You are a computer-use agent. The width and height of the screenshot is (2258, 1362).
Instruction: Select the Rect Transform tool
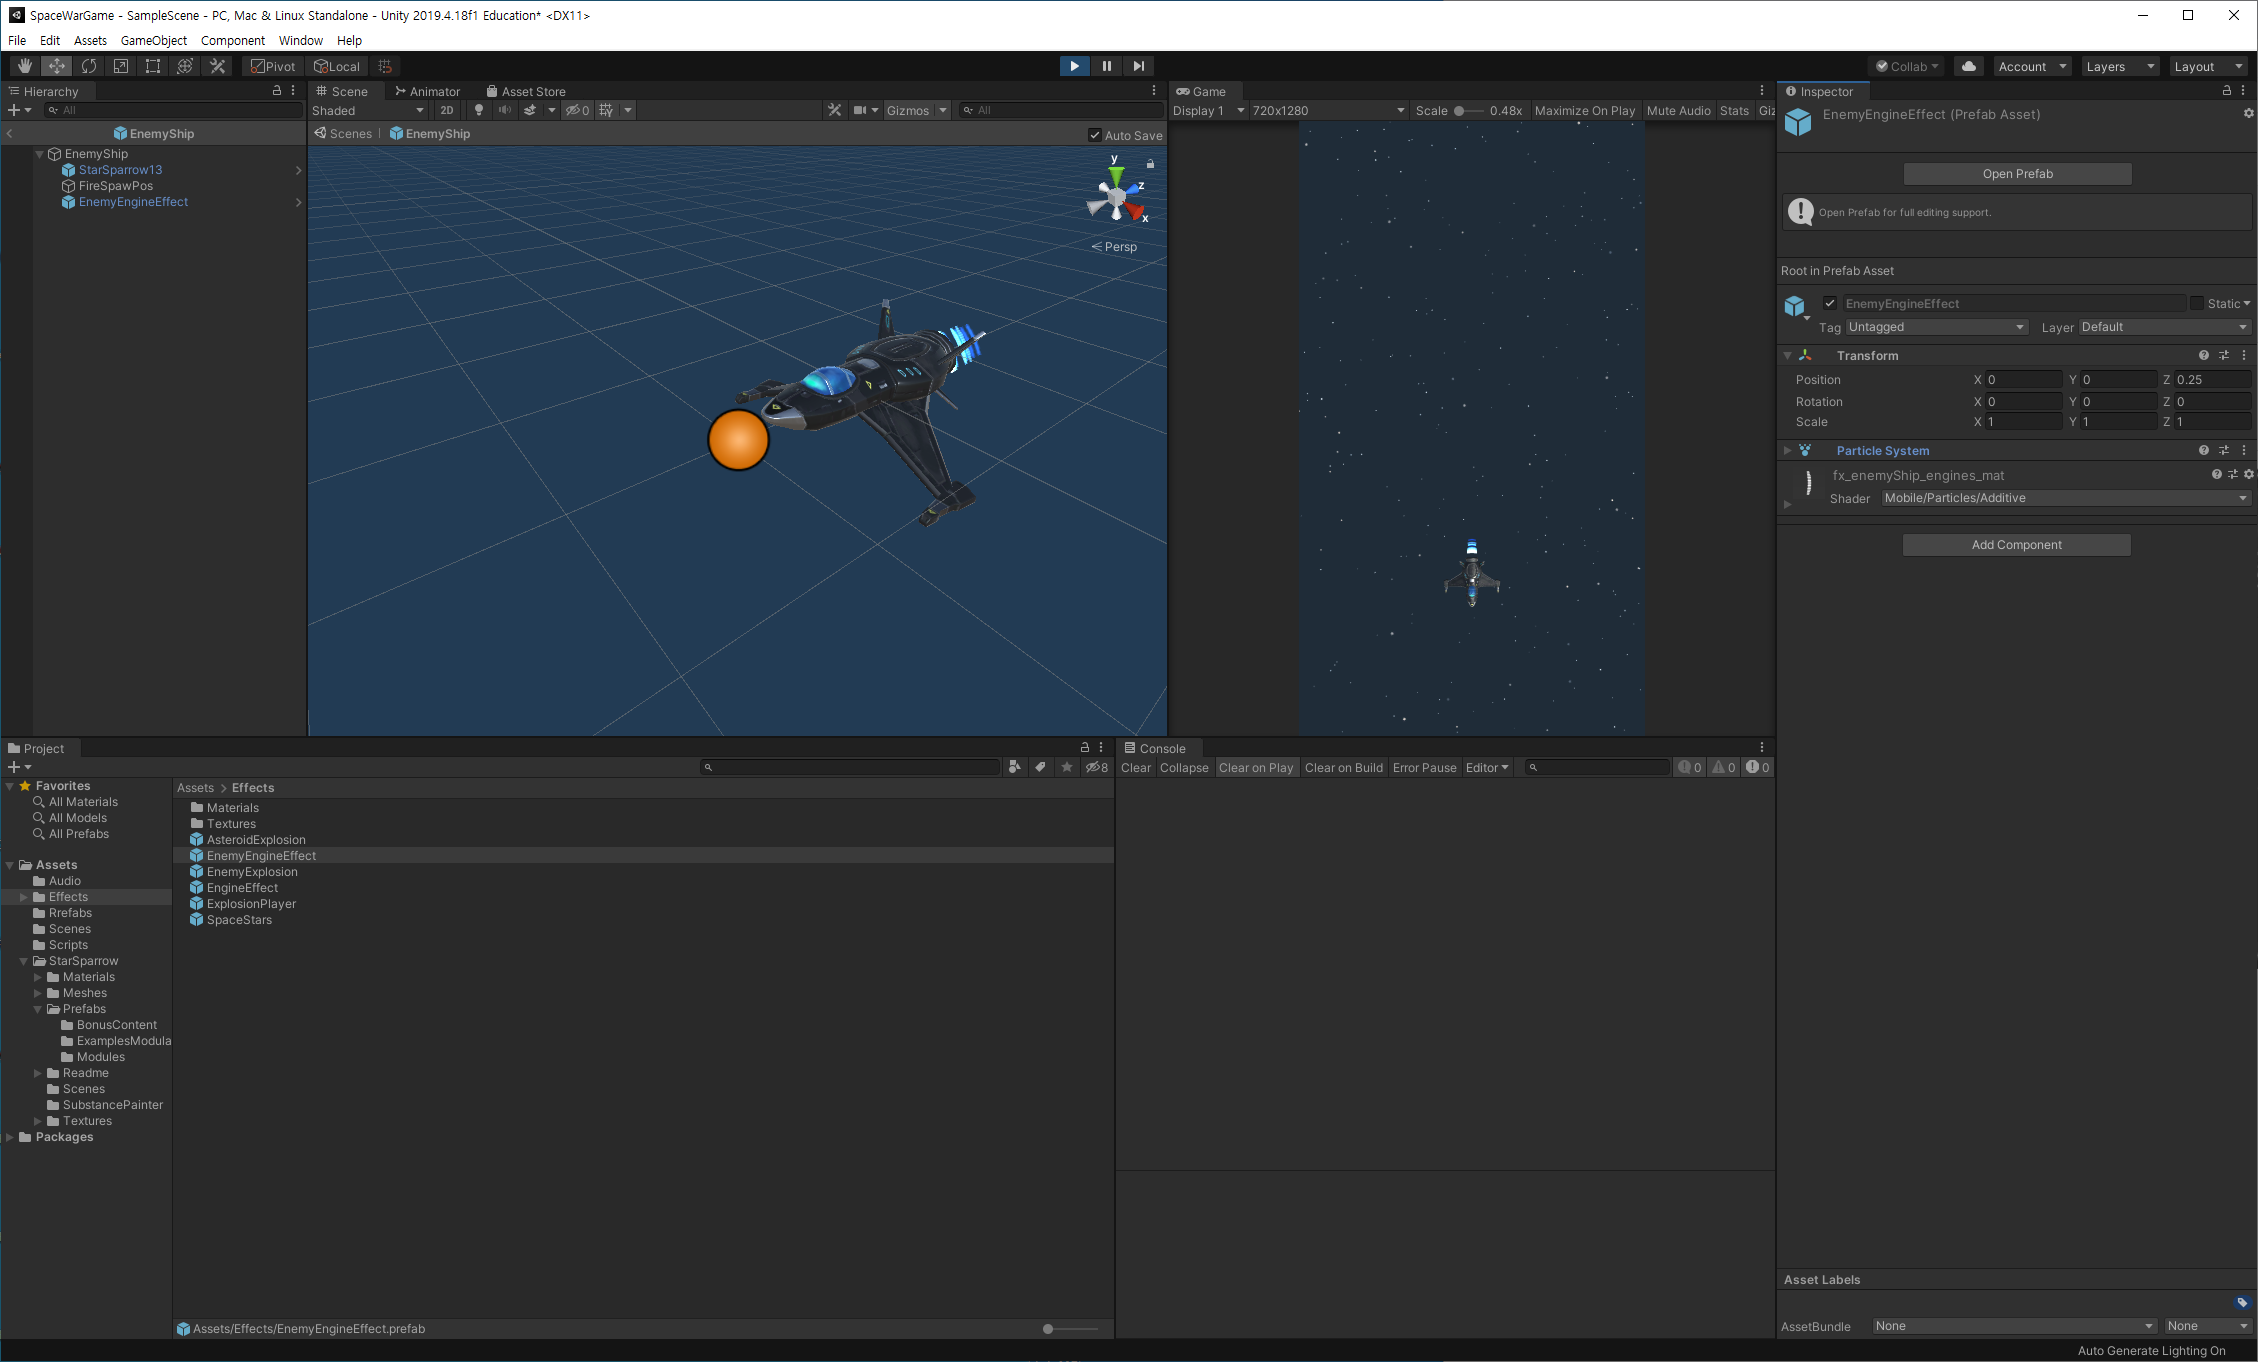[153, 66]
